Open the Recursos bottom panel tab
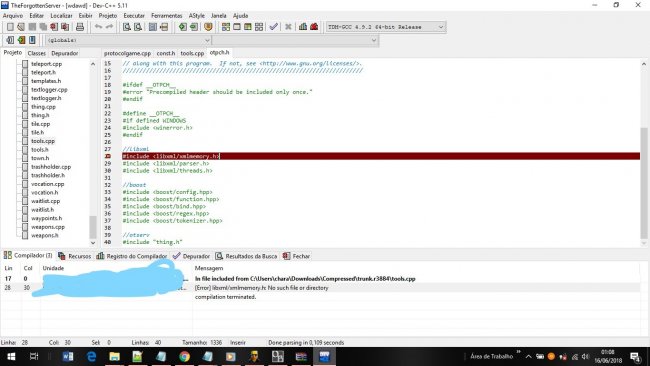This screenshot has height=366, width=650. 75,256
